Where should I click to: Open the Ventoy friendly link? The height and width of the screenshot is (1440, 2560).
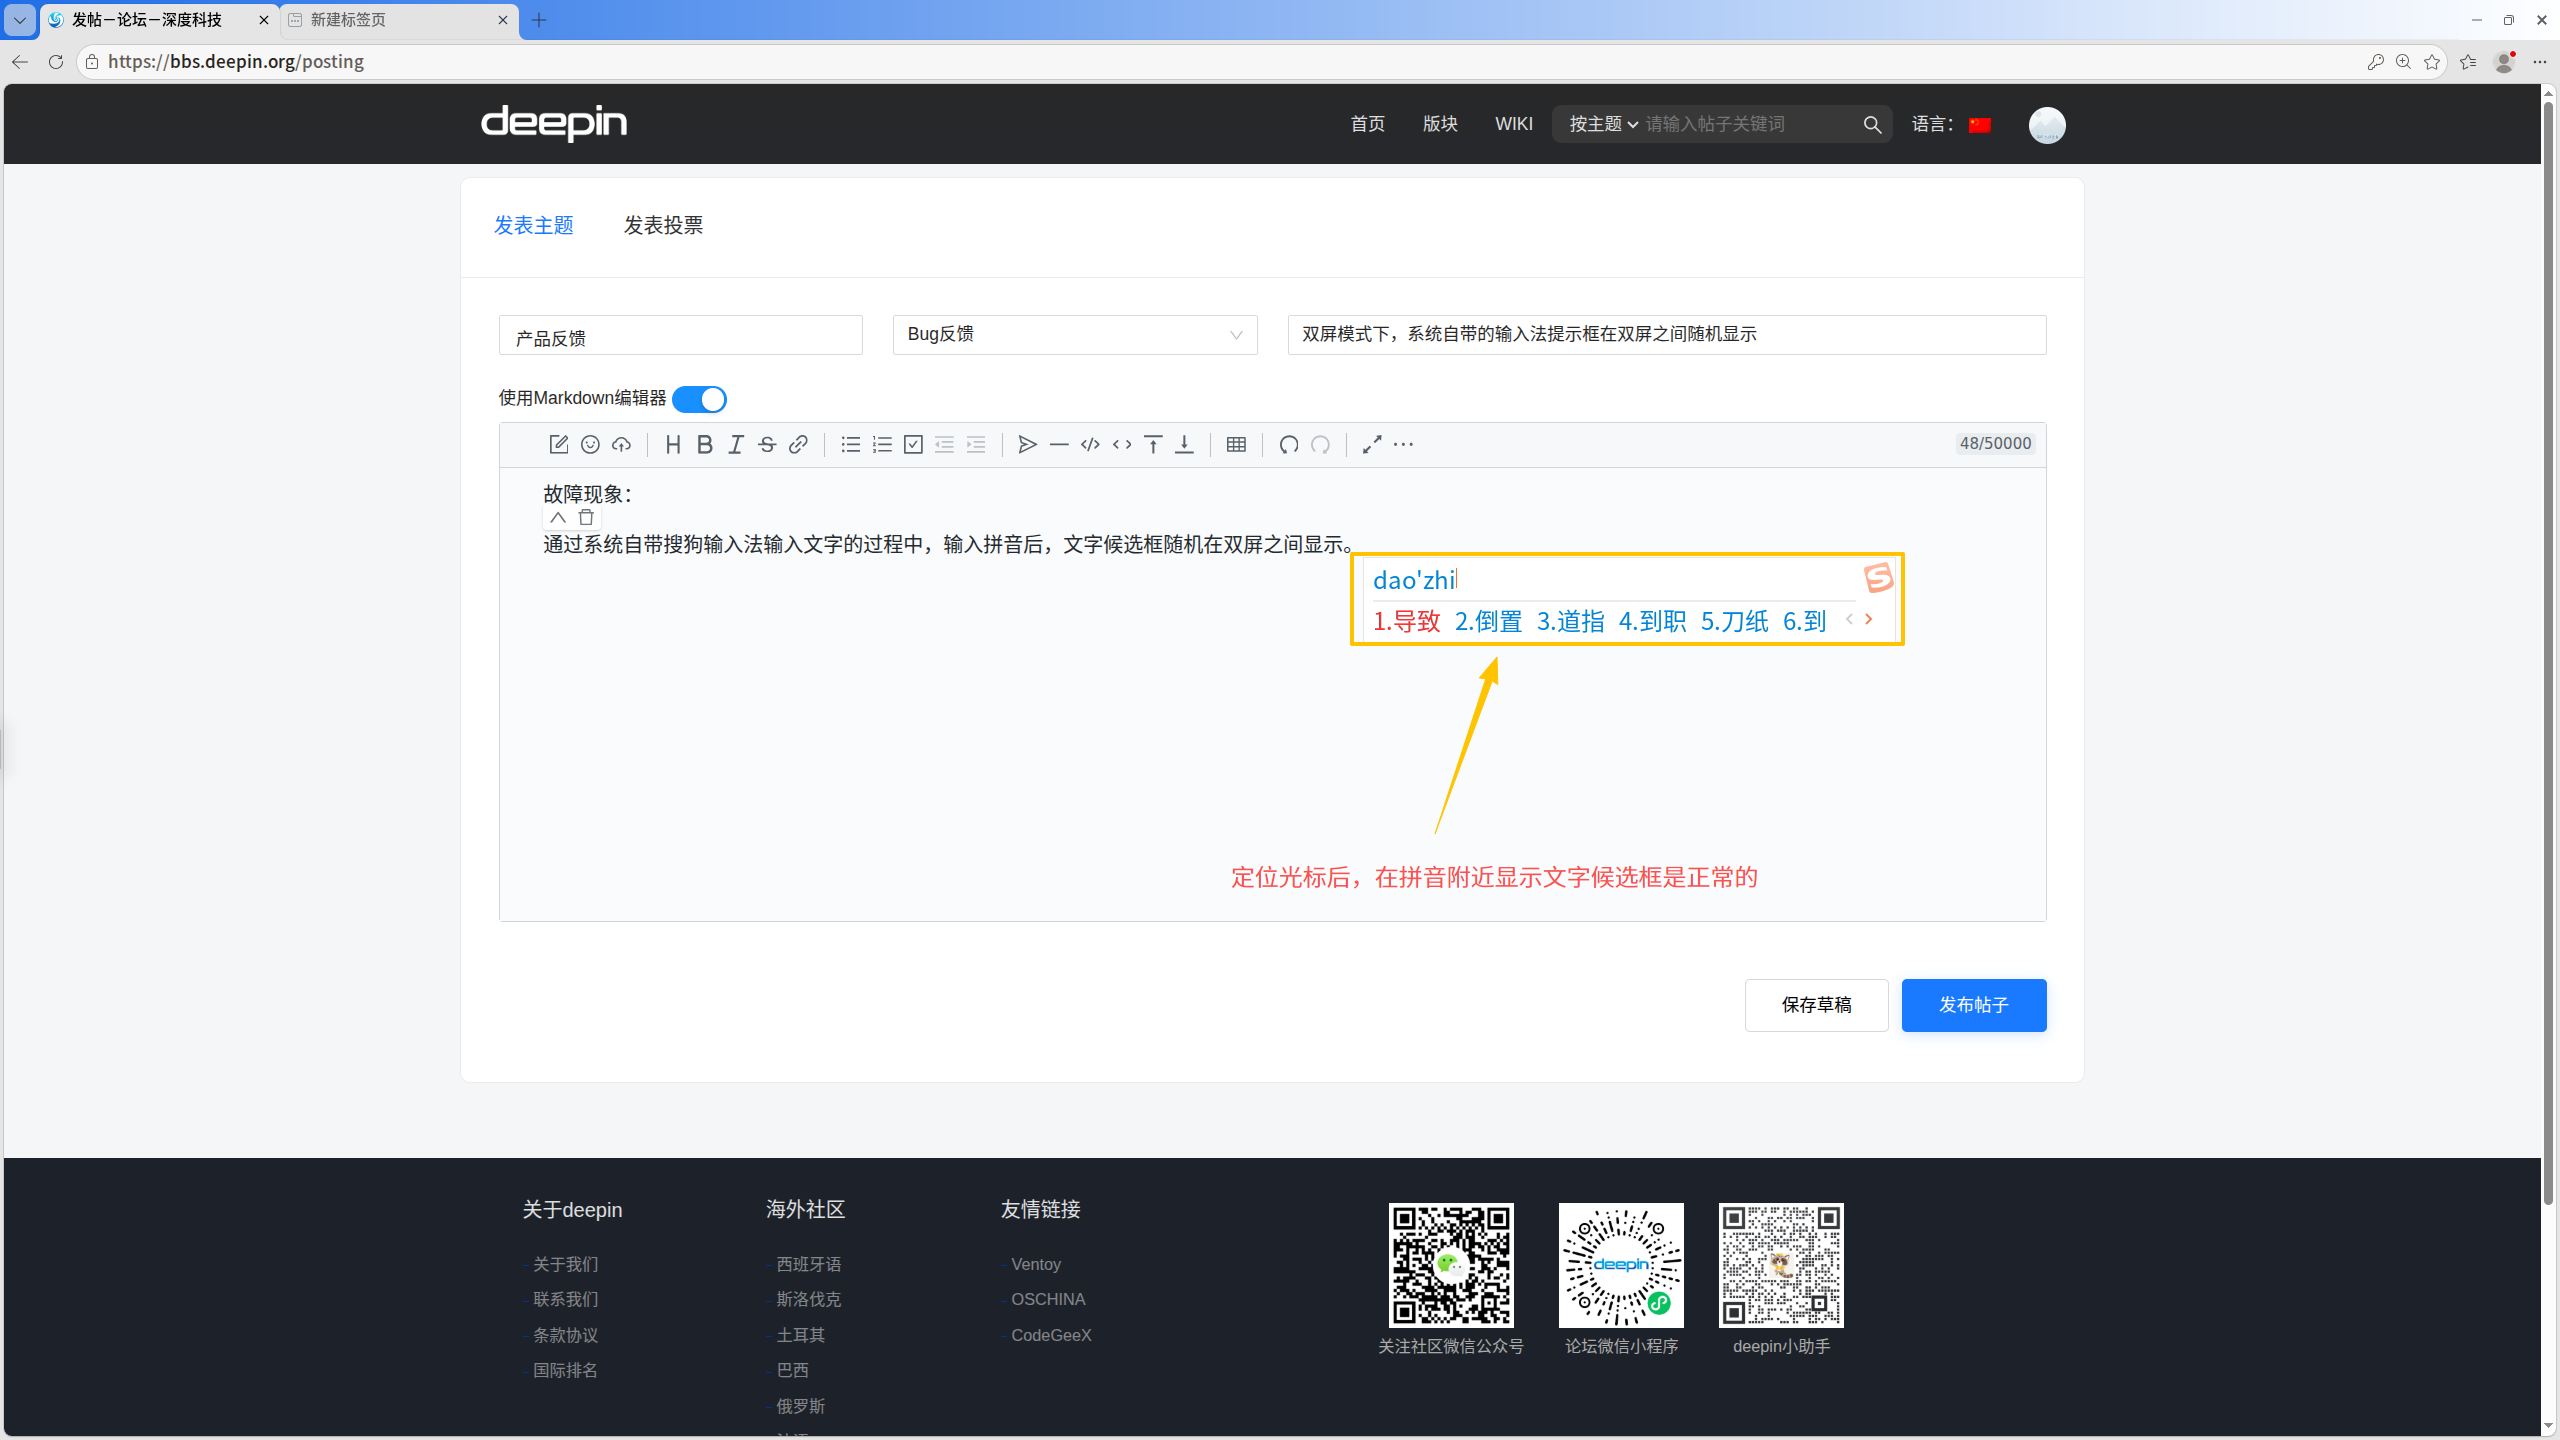1035,1264
